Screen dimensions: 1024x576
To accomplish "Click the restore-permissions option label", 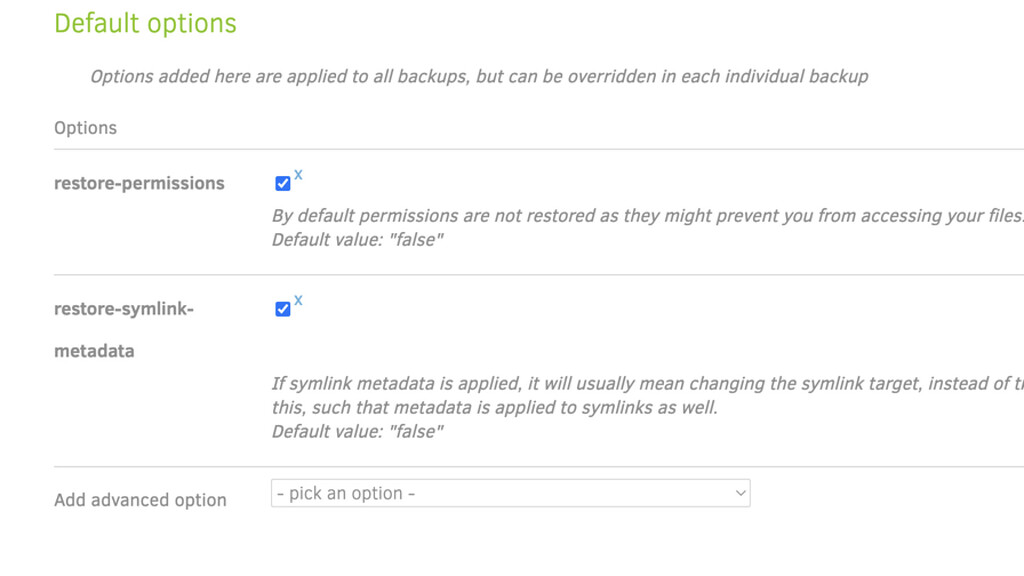I will pyautogui.click(x=139, y=182).
